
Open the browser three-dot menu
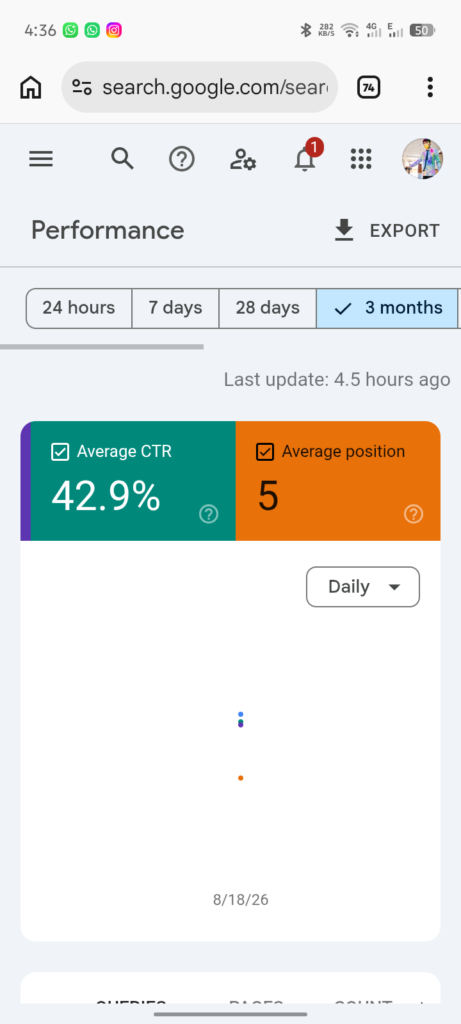tap(430, 87)
